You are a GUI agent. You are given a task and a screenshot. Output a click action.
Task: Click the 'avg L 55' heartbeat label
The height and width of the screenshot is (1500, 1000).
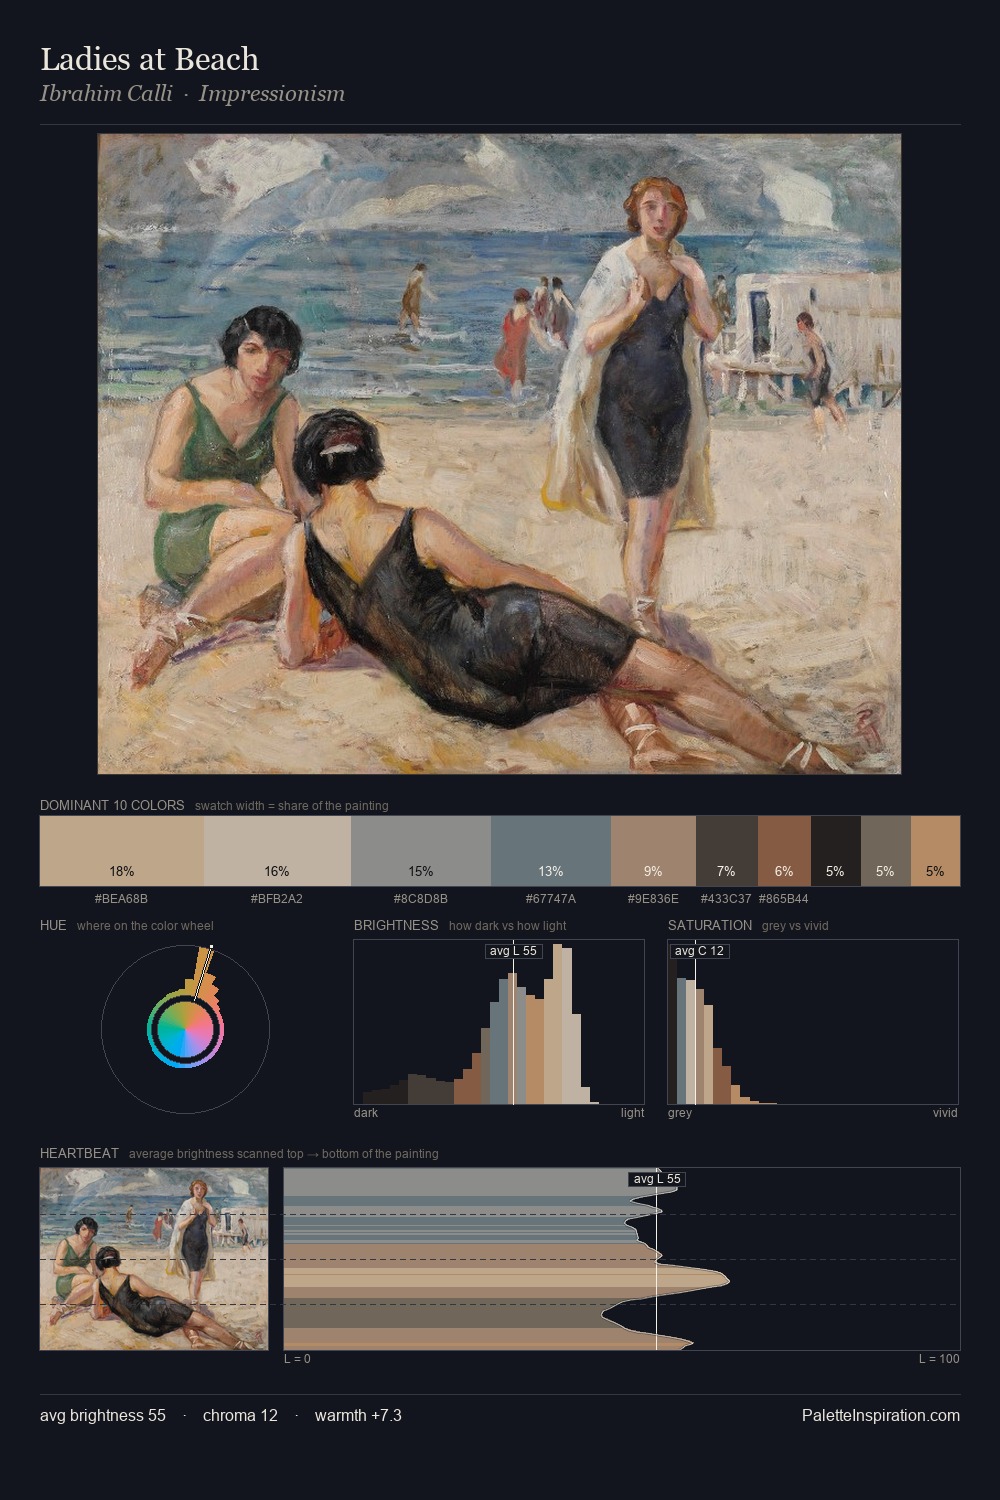point(657,1179)
